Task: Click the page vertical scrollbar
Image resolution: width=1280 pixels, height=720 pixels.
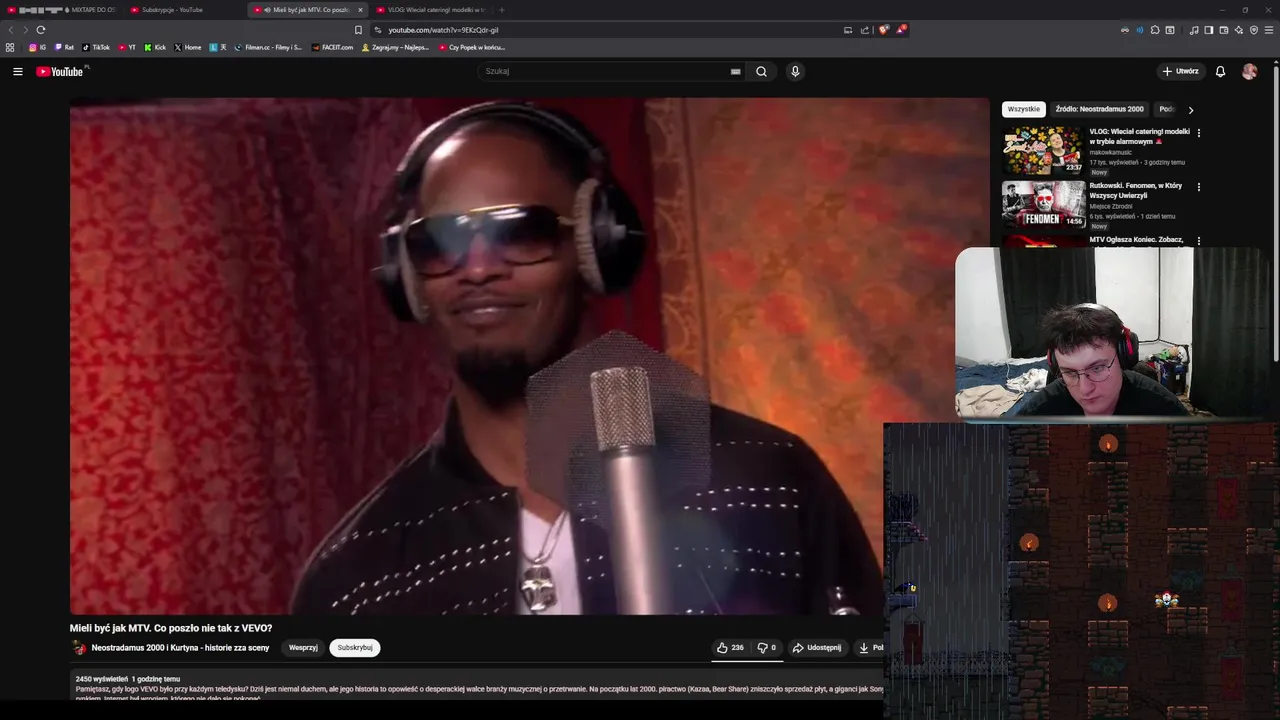Action: coord(1276,210)
